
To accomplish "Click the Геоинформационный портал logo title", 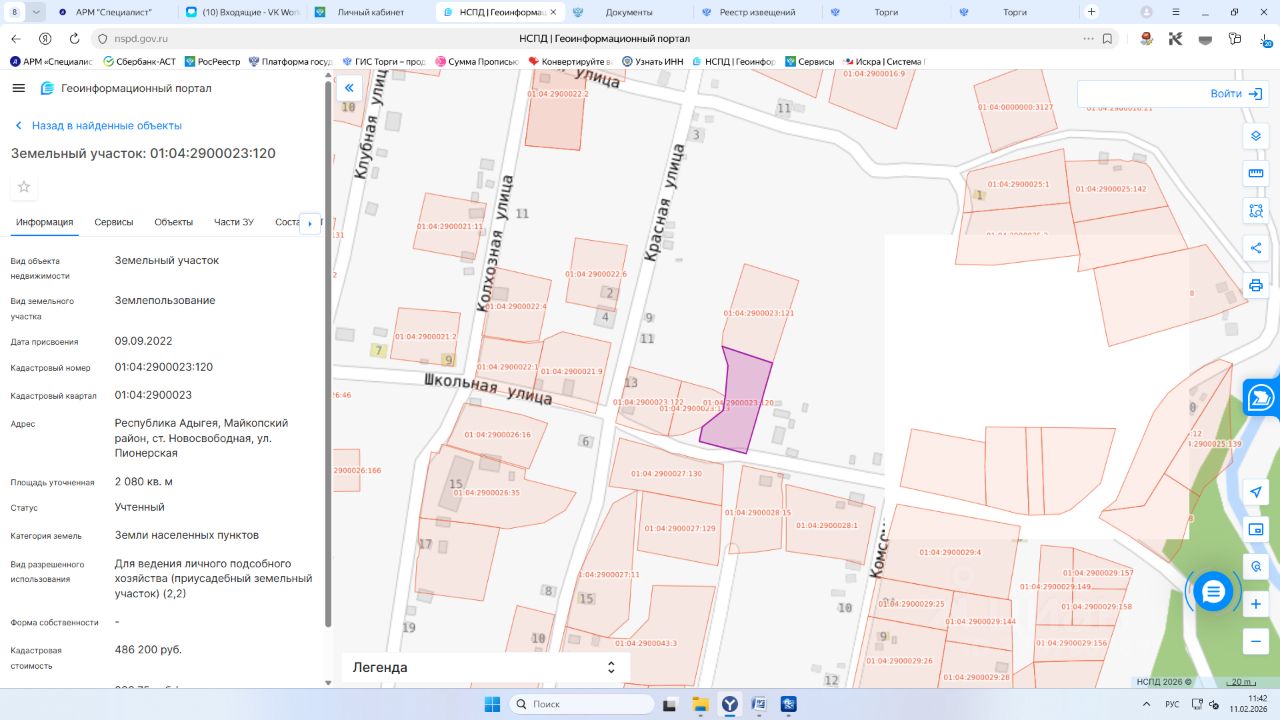I will (126, 88).
